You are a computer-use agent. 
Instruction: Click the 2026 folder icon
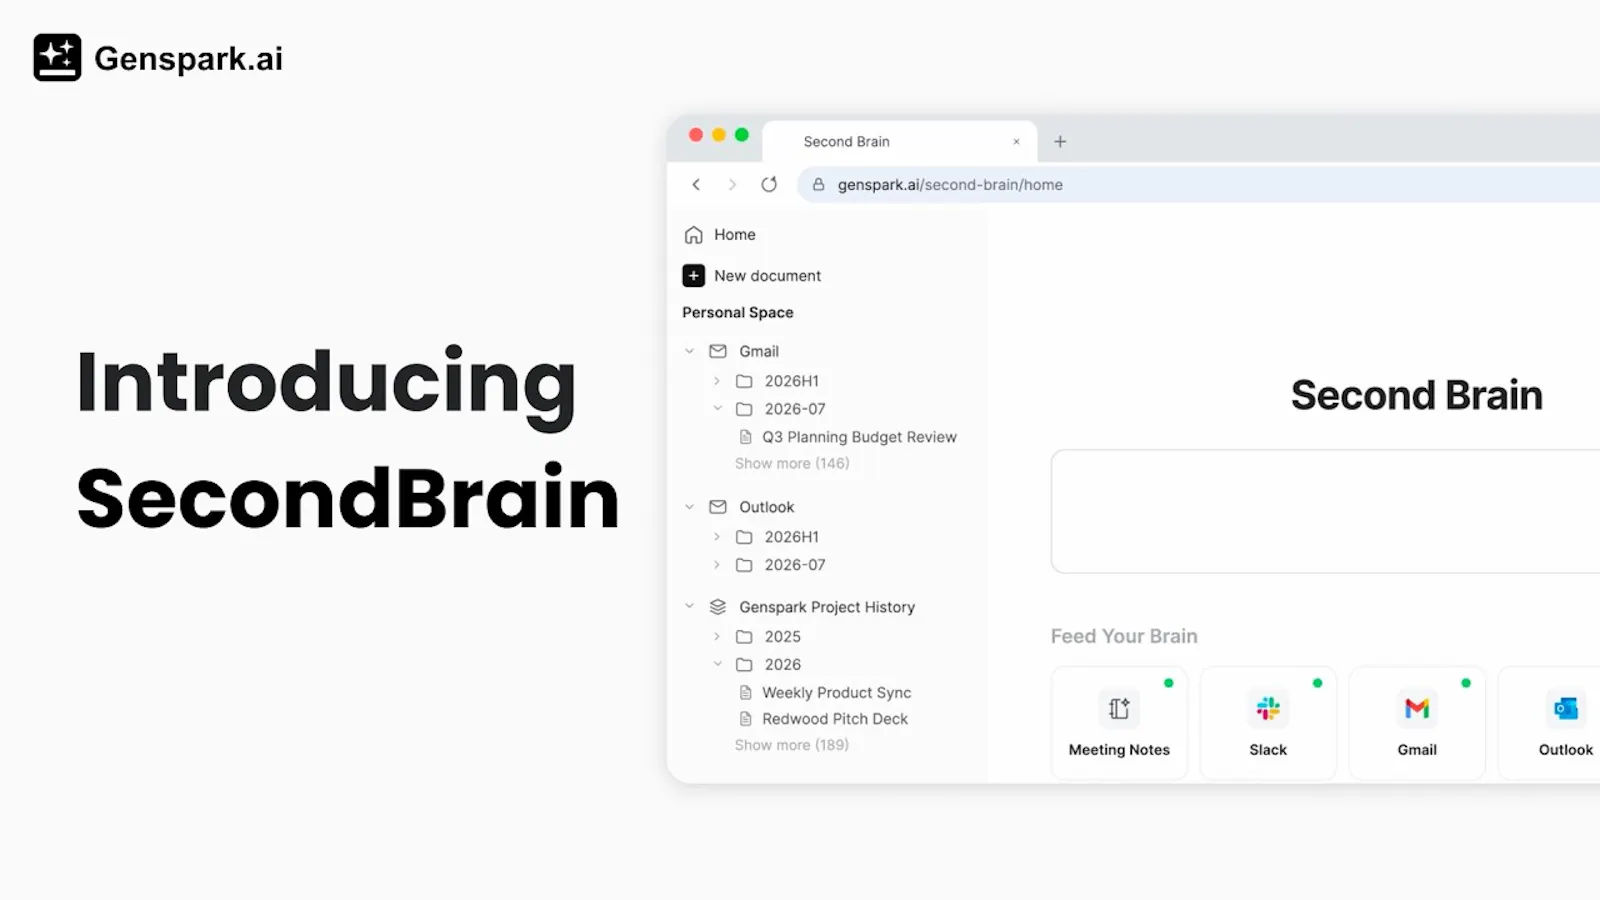(x=744, y=665)
